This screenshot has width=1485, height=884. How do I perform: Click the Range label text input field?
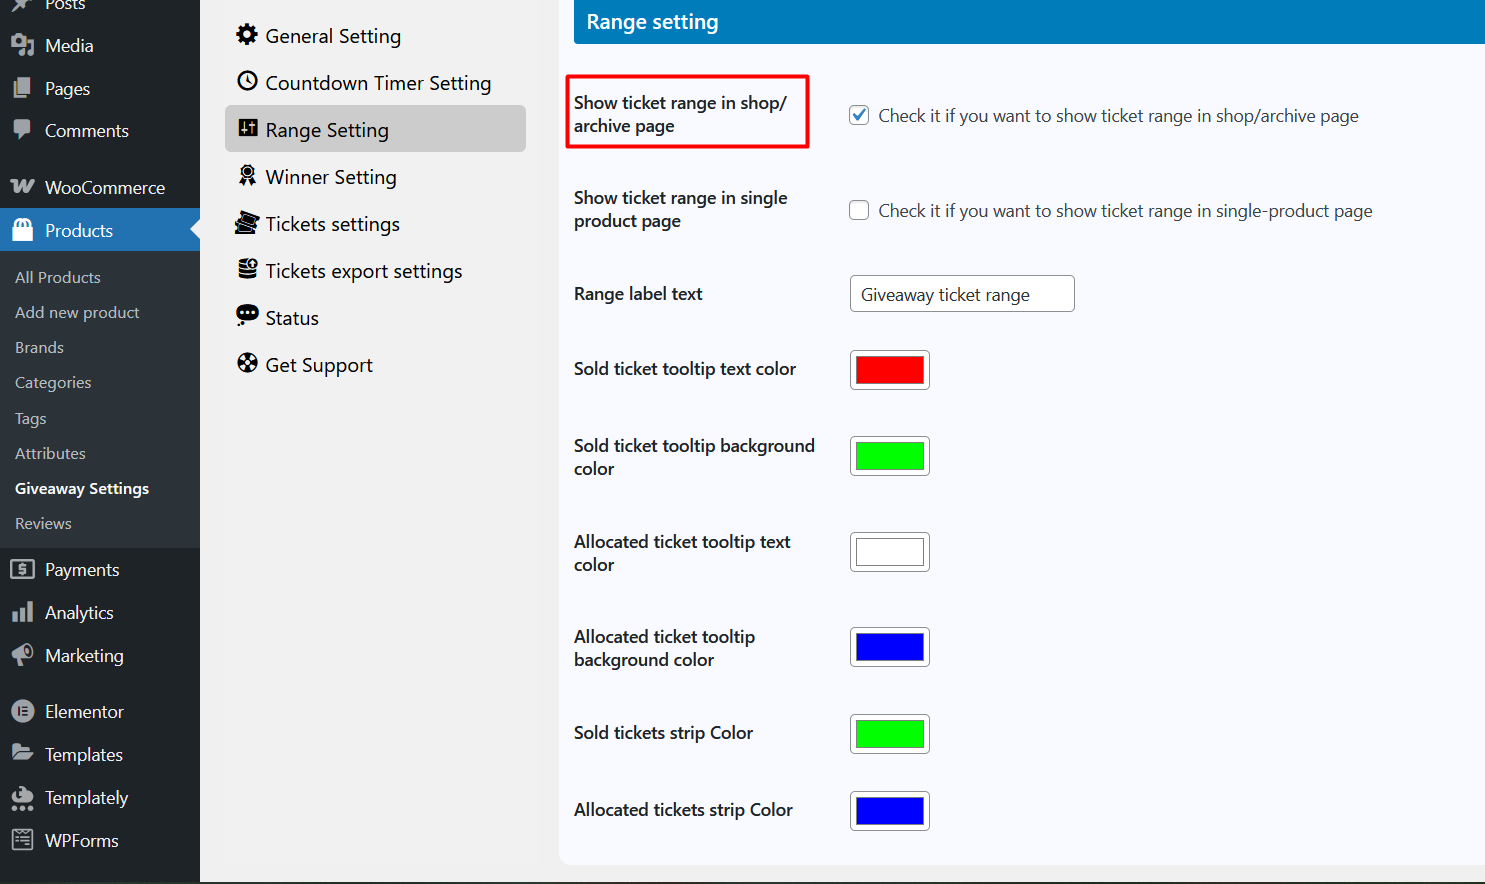[x=961, y=294]
